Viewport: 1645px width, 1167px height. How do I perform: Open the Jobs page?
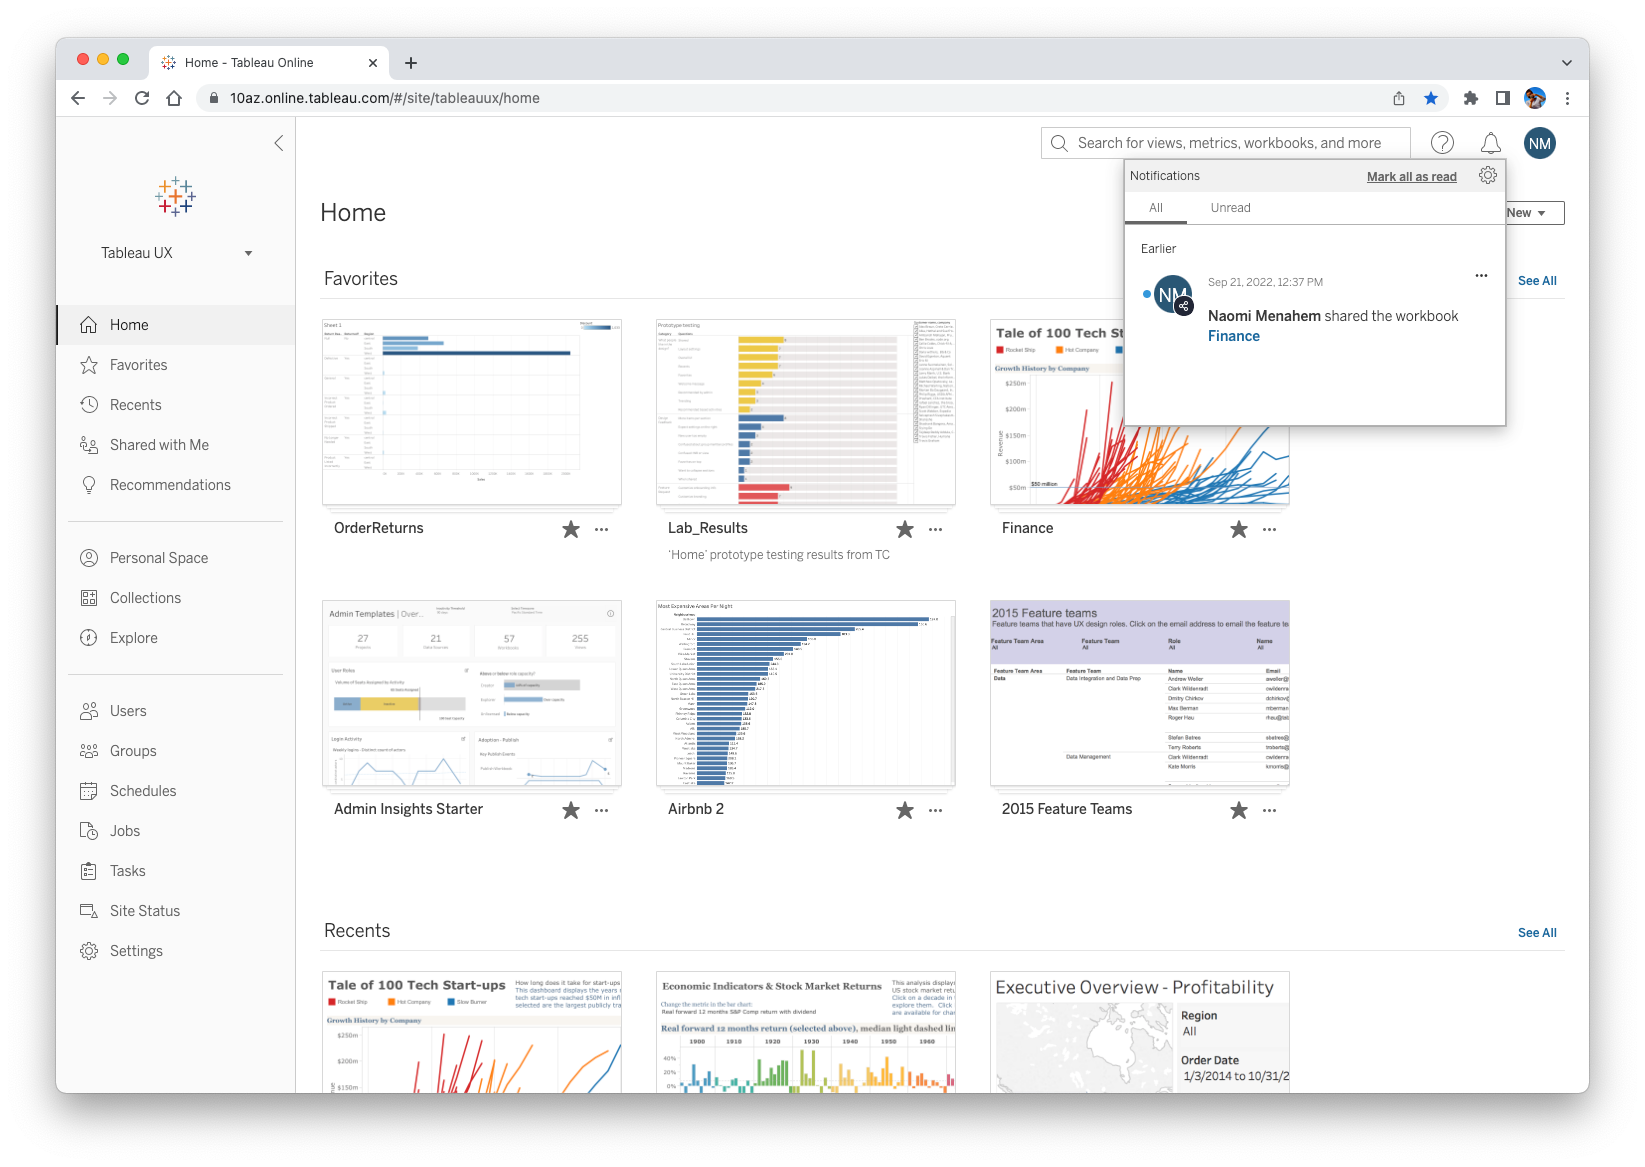click(176, 831)
